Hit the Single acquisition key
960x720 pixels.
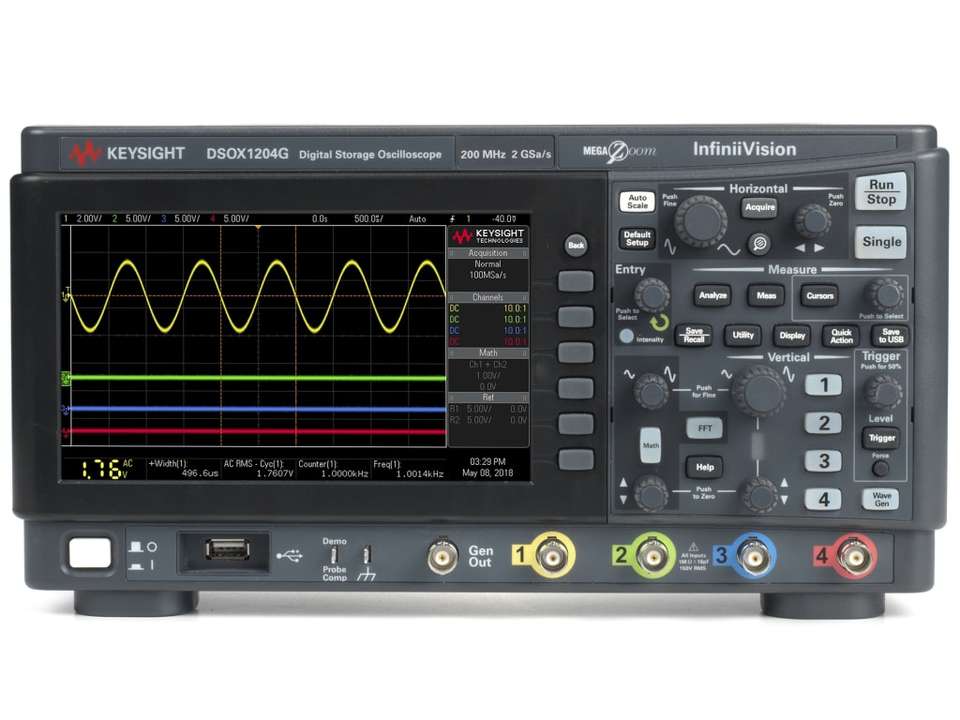pos(881,242)
